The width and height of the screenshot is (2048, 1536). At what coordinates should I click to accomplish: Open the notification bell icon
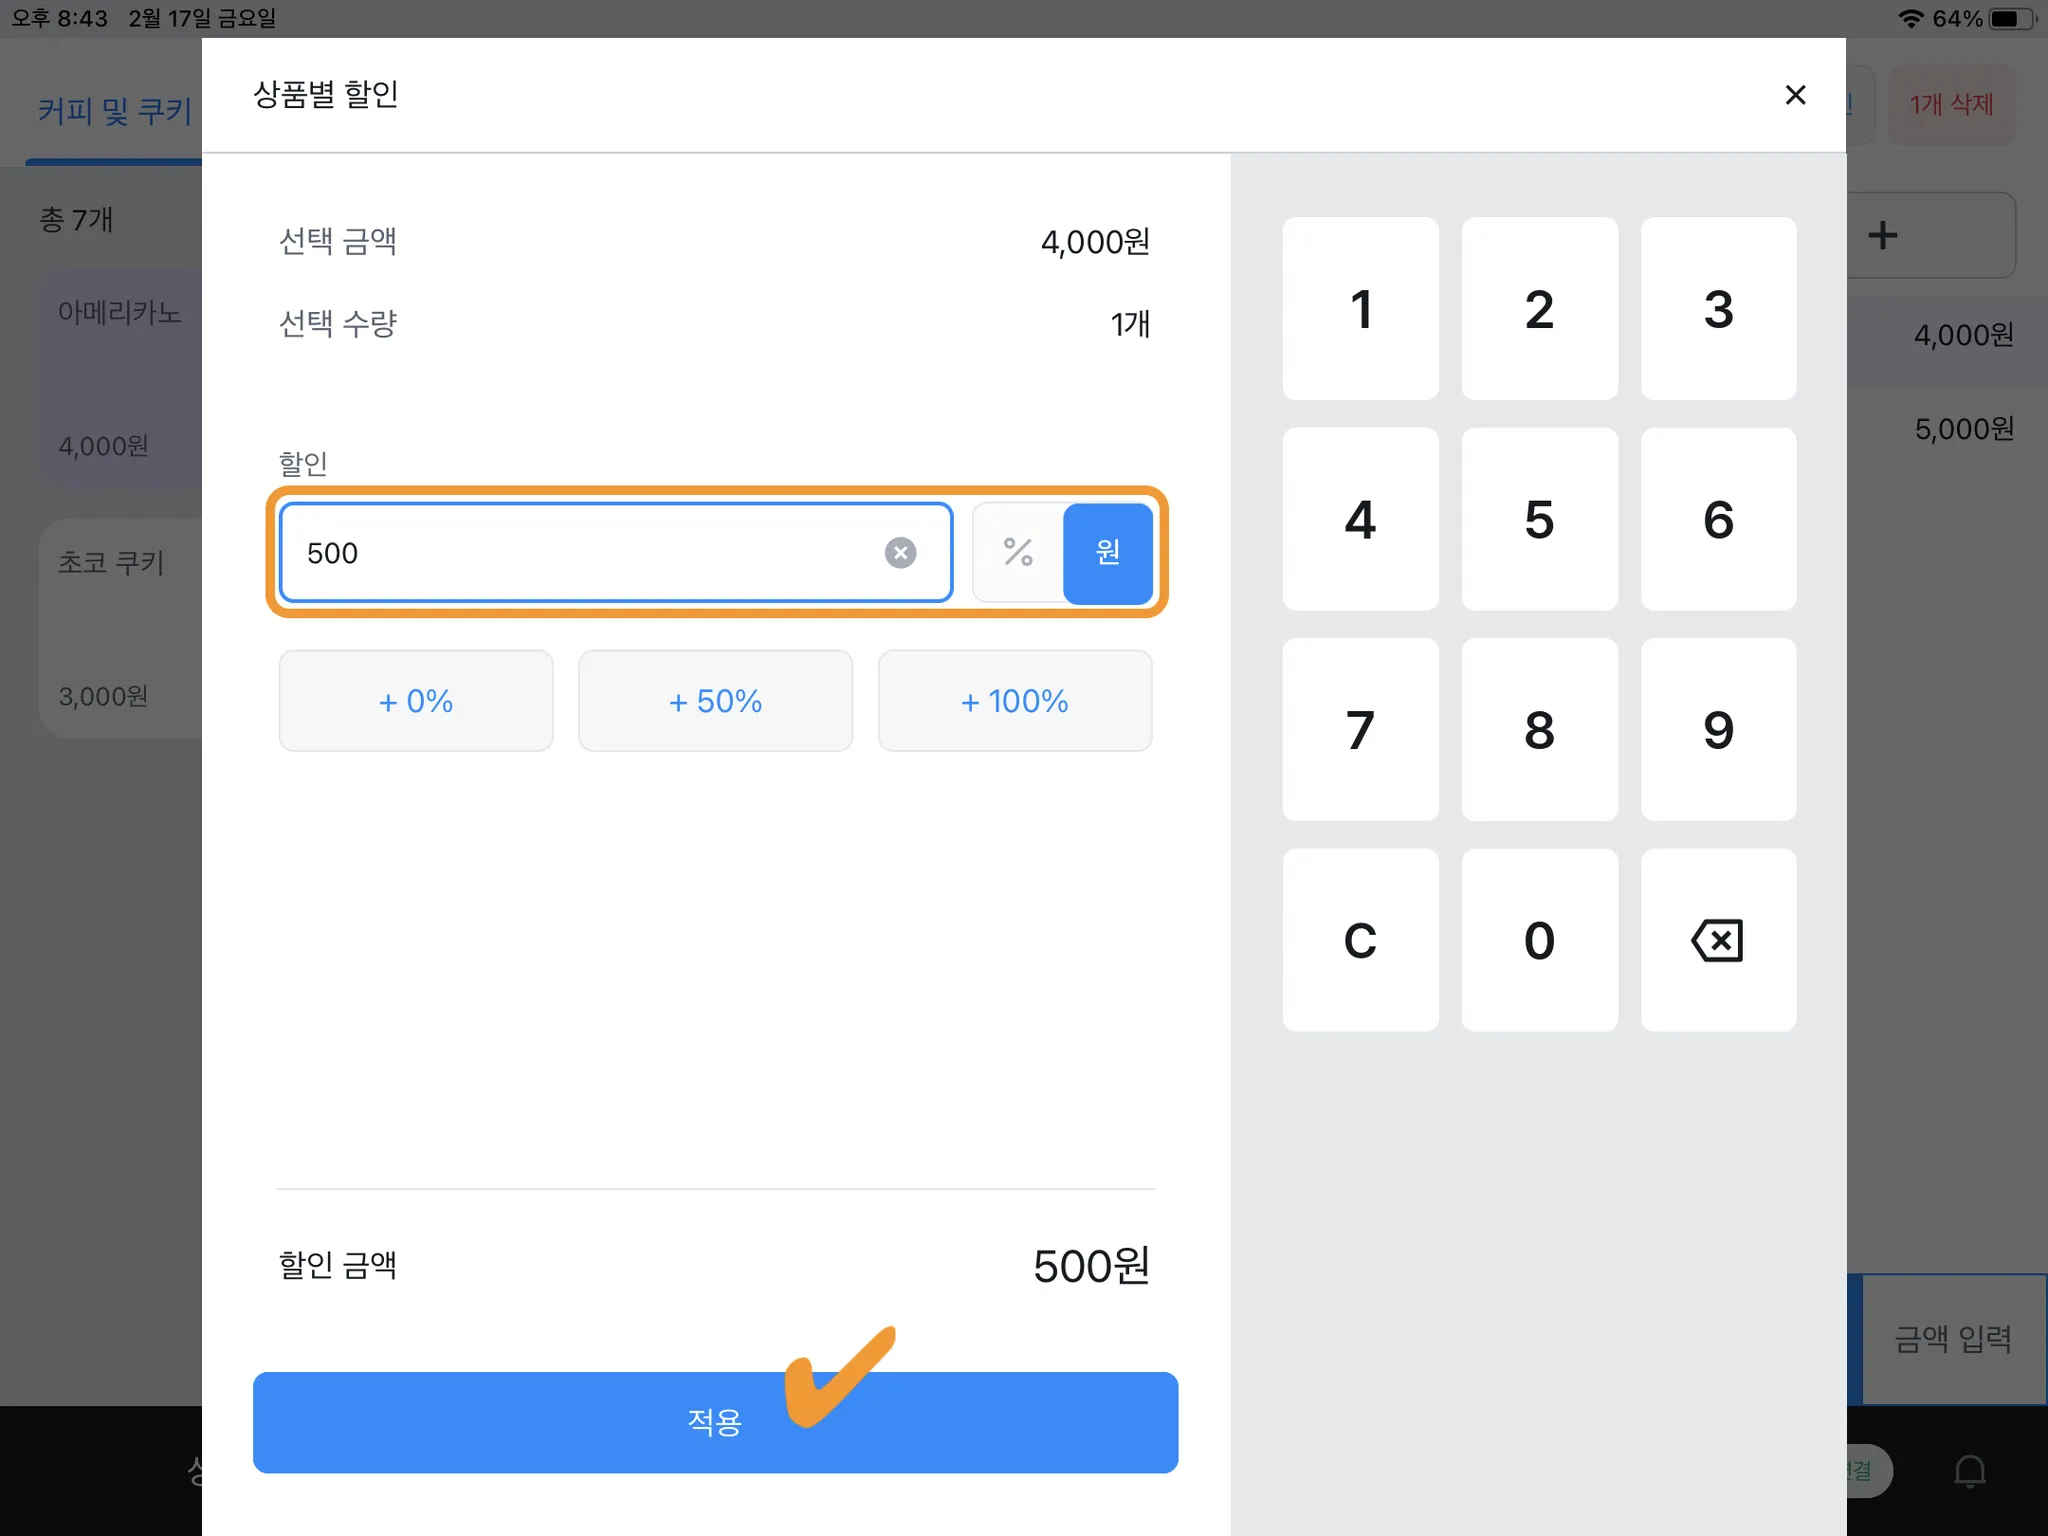pyautogui.click(x=1969, y=1470)
